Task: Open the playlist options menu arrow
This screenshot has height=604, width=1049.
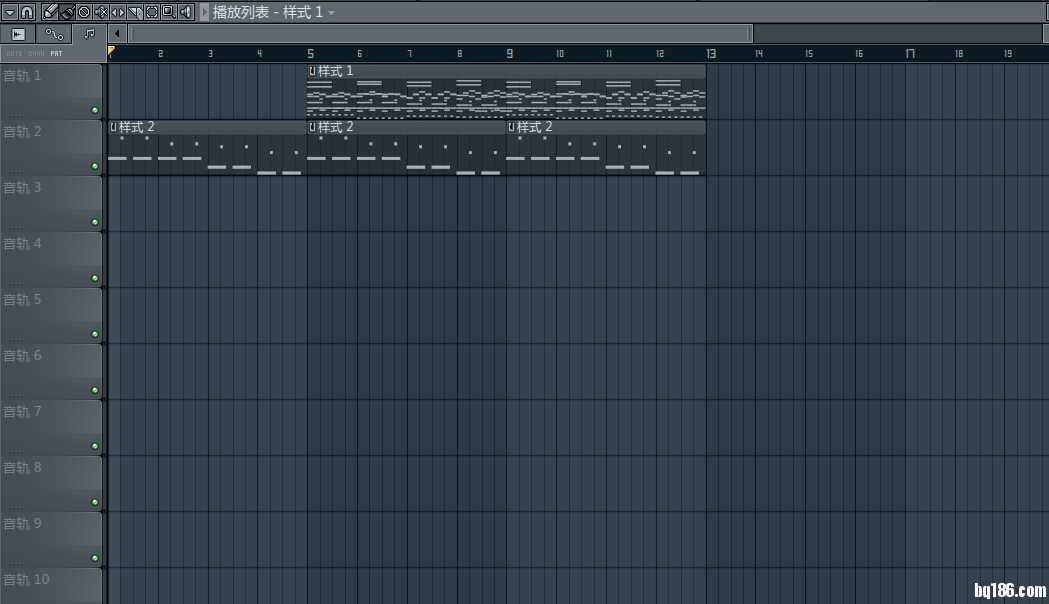Action: click(9, 12)
